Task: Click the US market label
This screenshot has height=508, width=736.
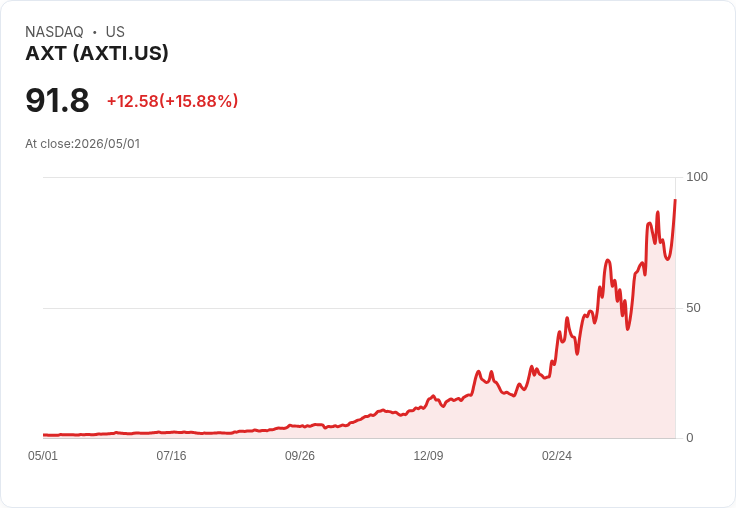Action: 115,32
